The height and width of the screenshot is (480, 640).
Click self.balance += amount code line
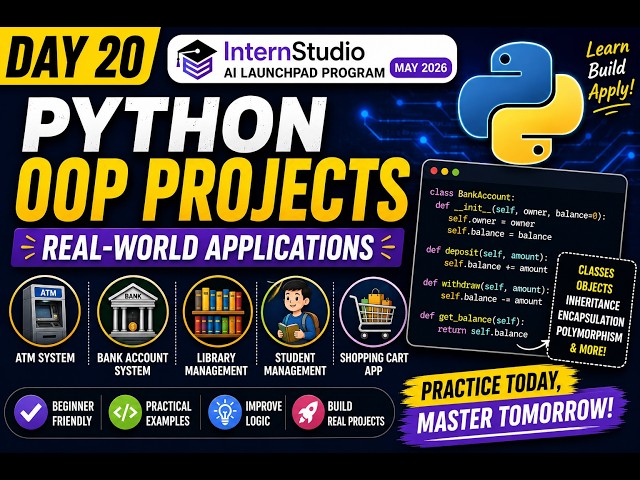pos(496,266)
